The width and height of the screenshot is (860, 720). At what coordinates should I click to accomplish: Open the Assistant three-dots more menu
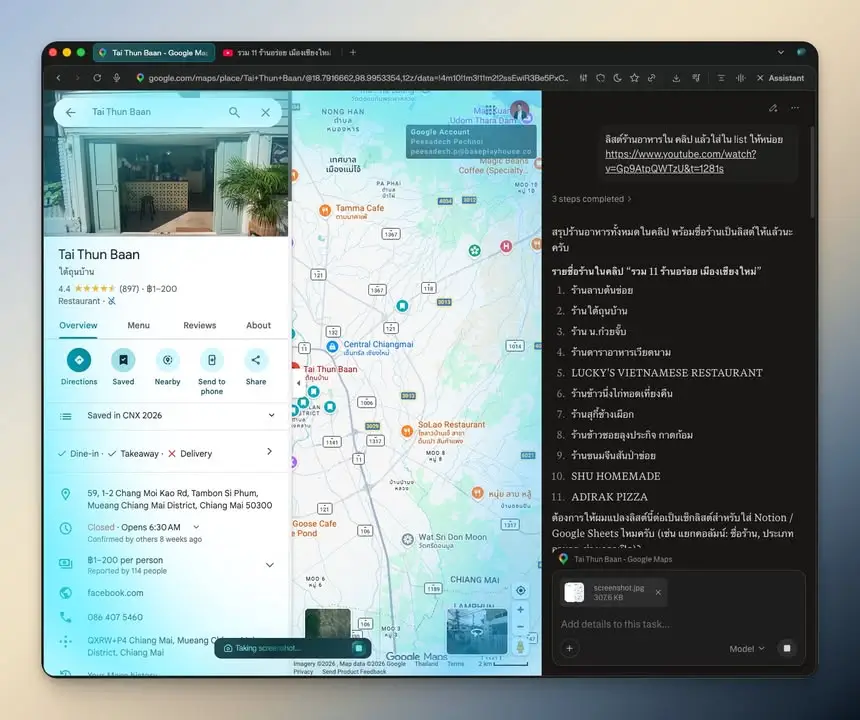795,108
